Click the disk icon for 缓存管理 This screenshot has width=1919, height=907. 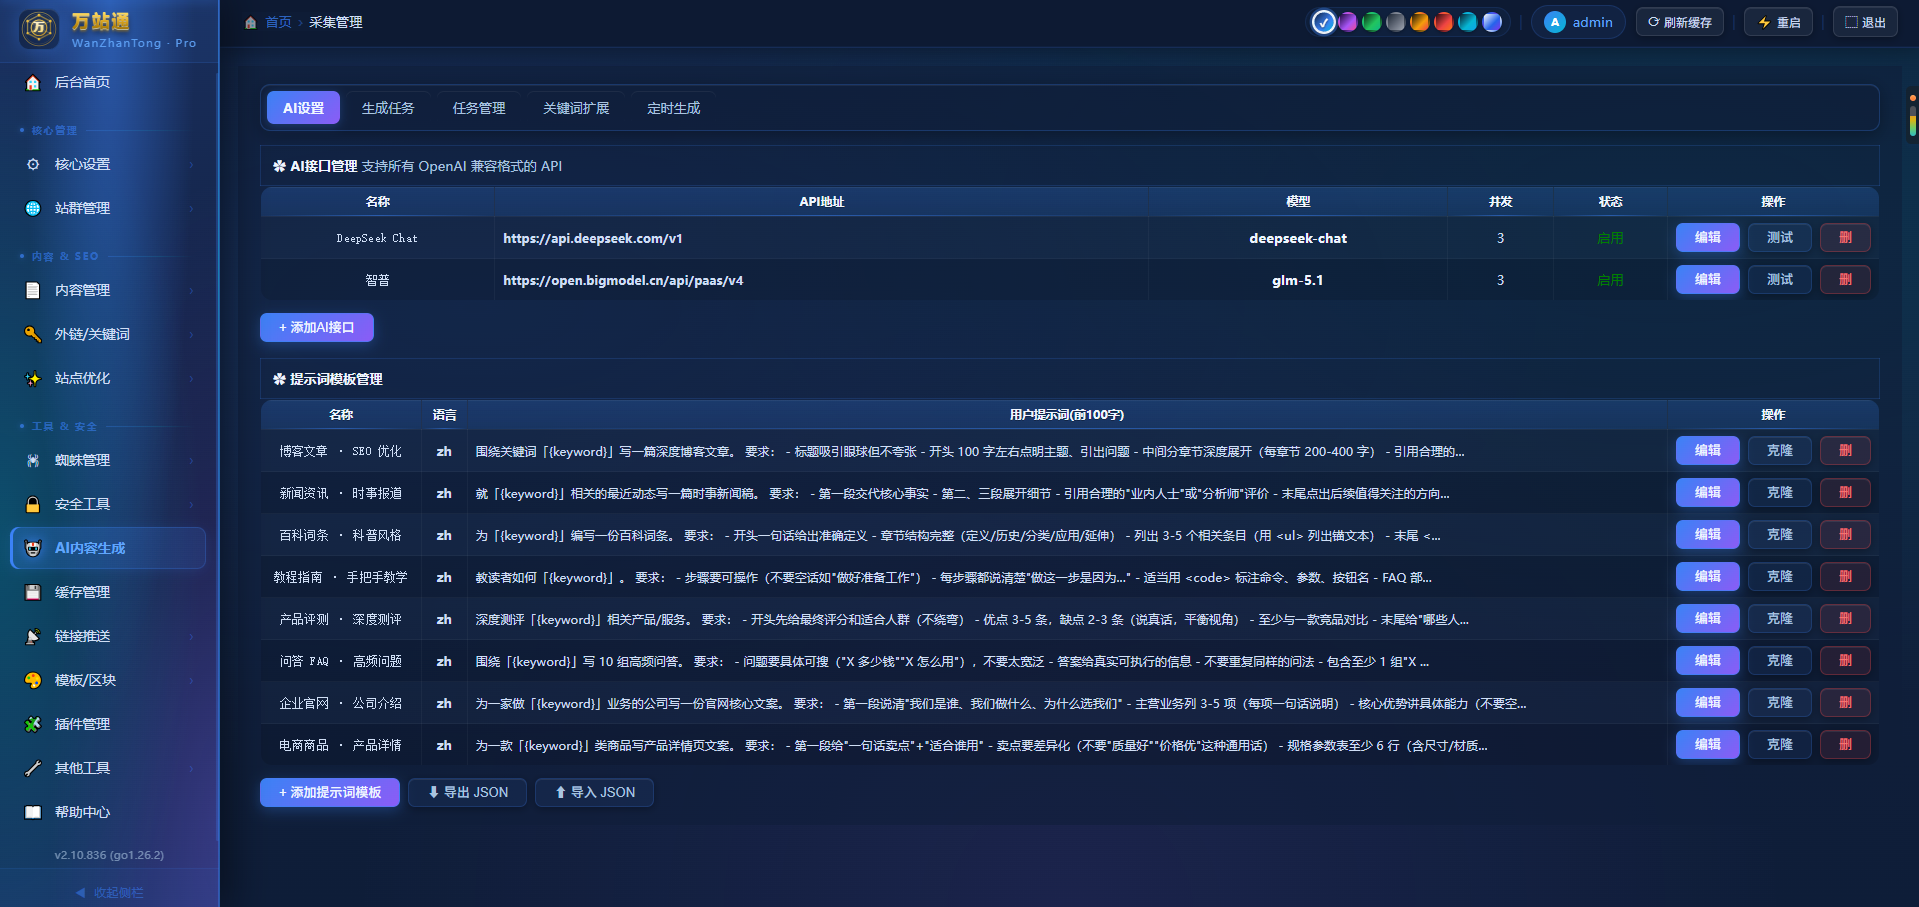click(x=33, y=593)
